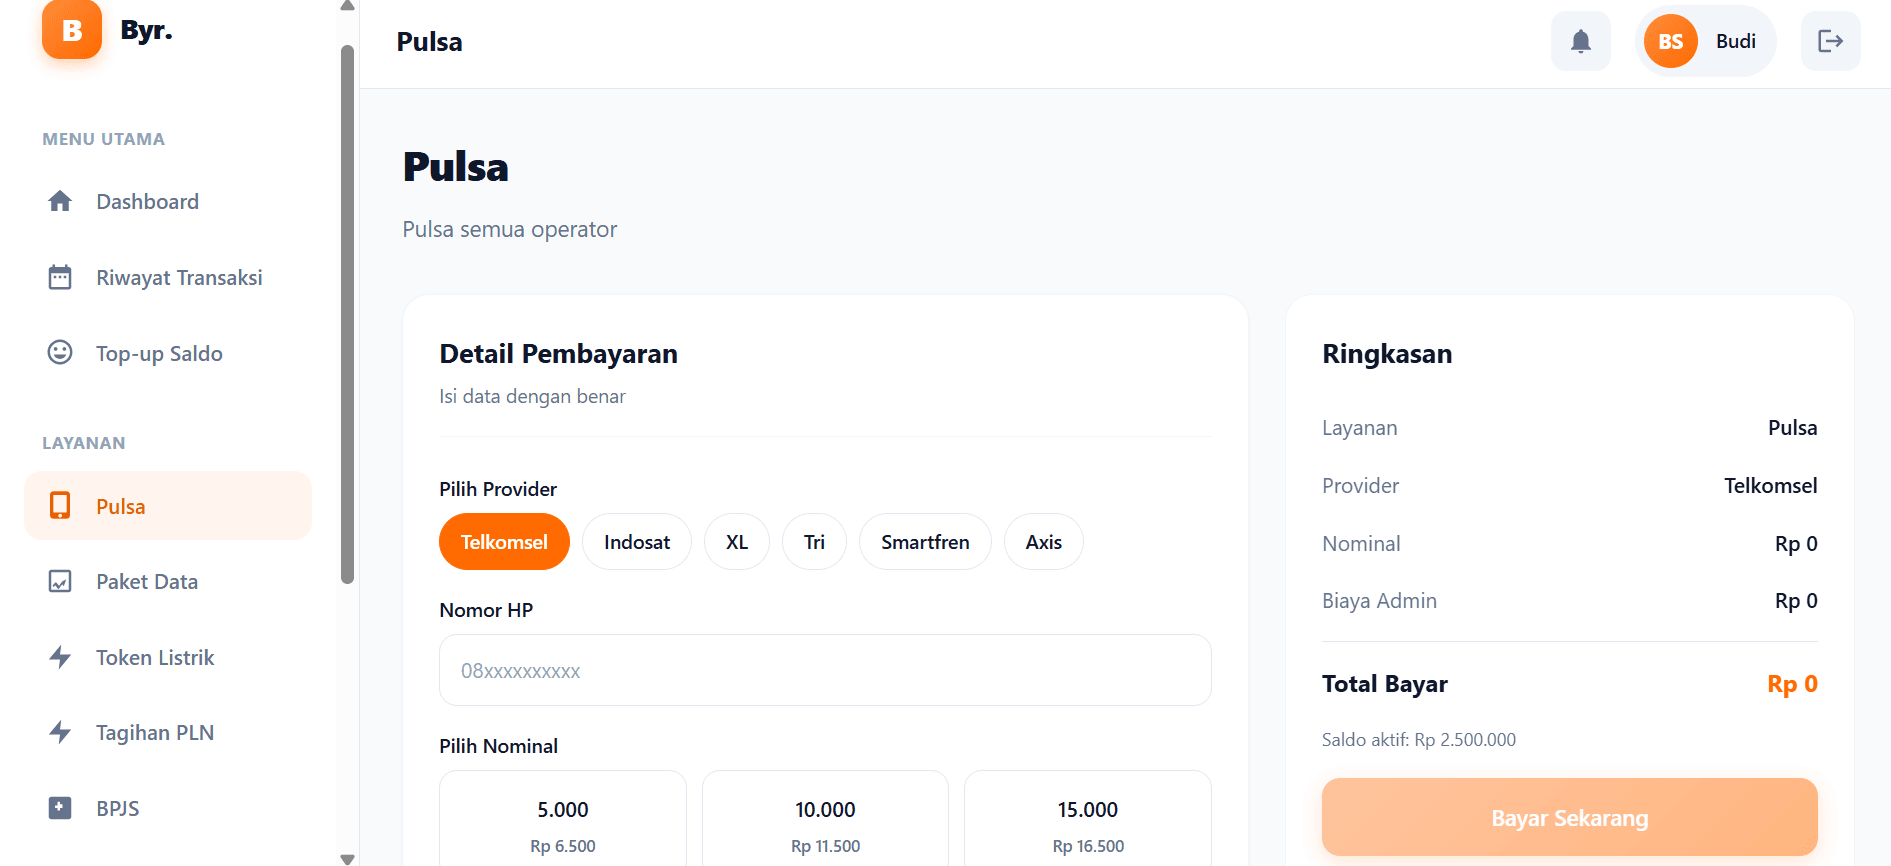Click the Paket Data chart icon
The width and height of the screenshot is (1891, 866).
60,581
